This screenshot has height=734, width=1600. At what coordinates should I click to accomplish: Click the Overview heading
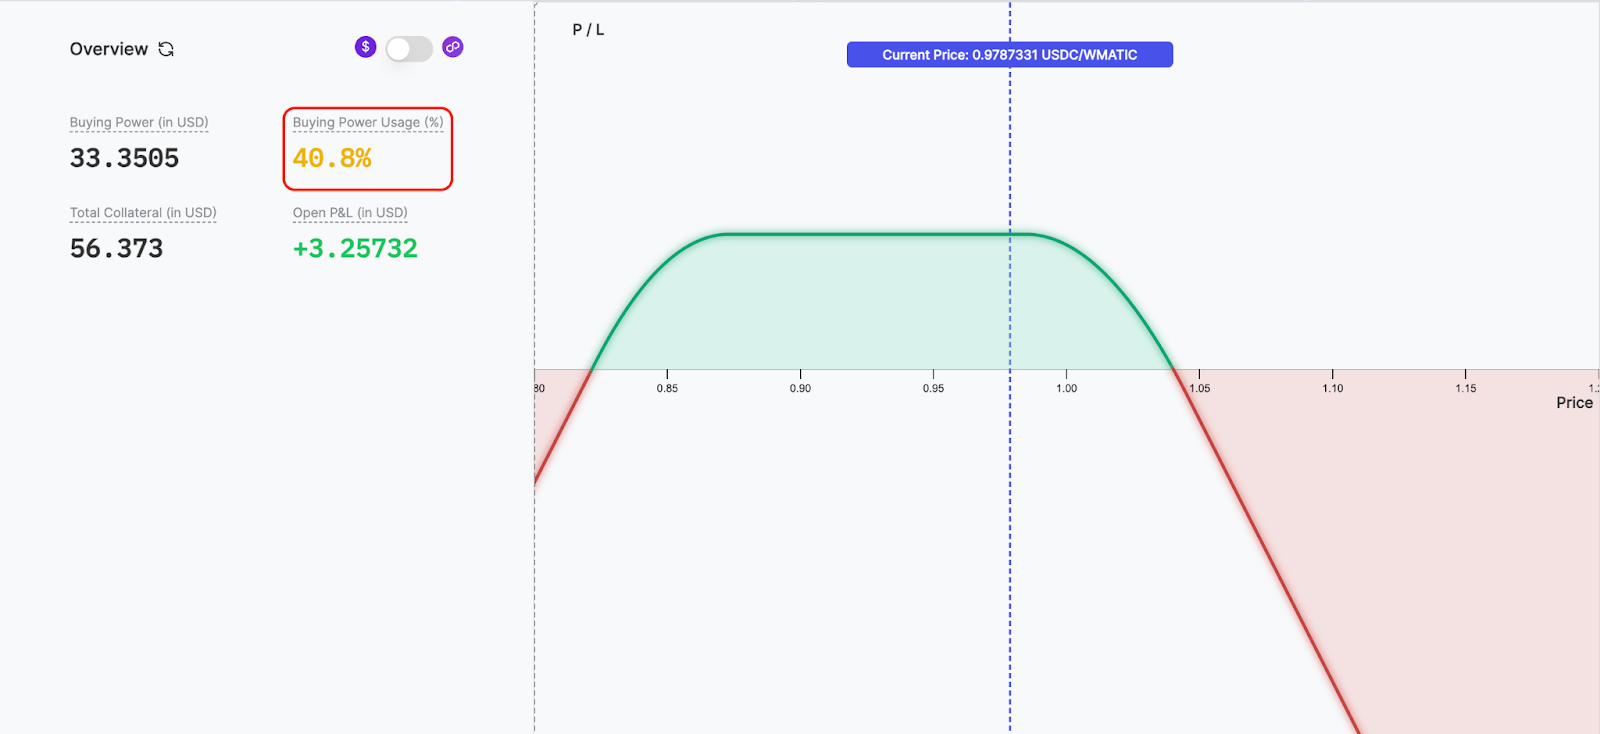pyautogui.click(x=108, y=49)
